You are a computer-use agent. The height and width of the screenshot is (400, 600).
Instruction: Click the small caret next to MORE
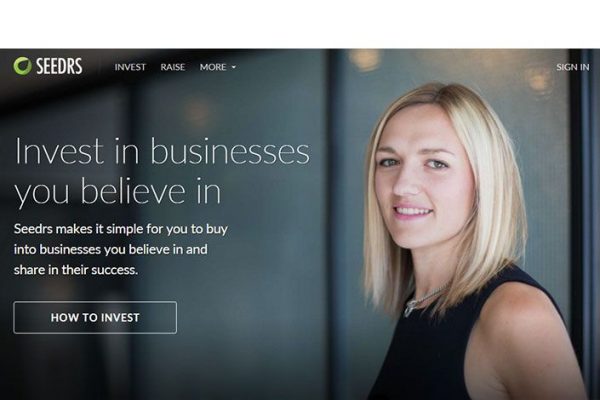[233, 67]
